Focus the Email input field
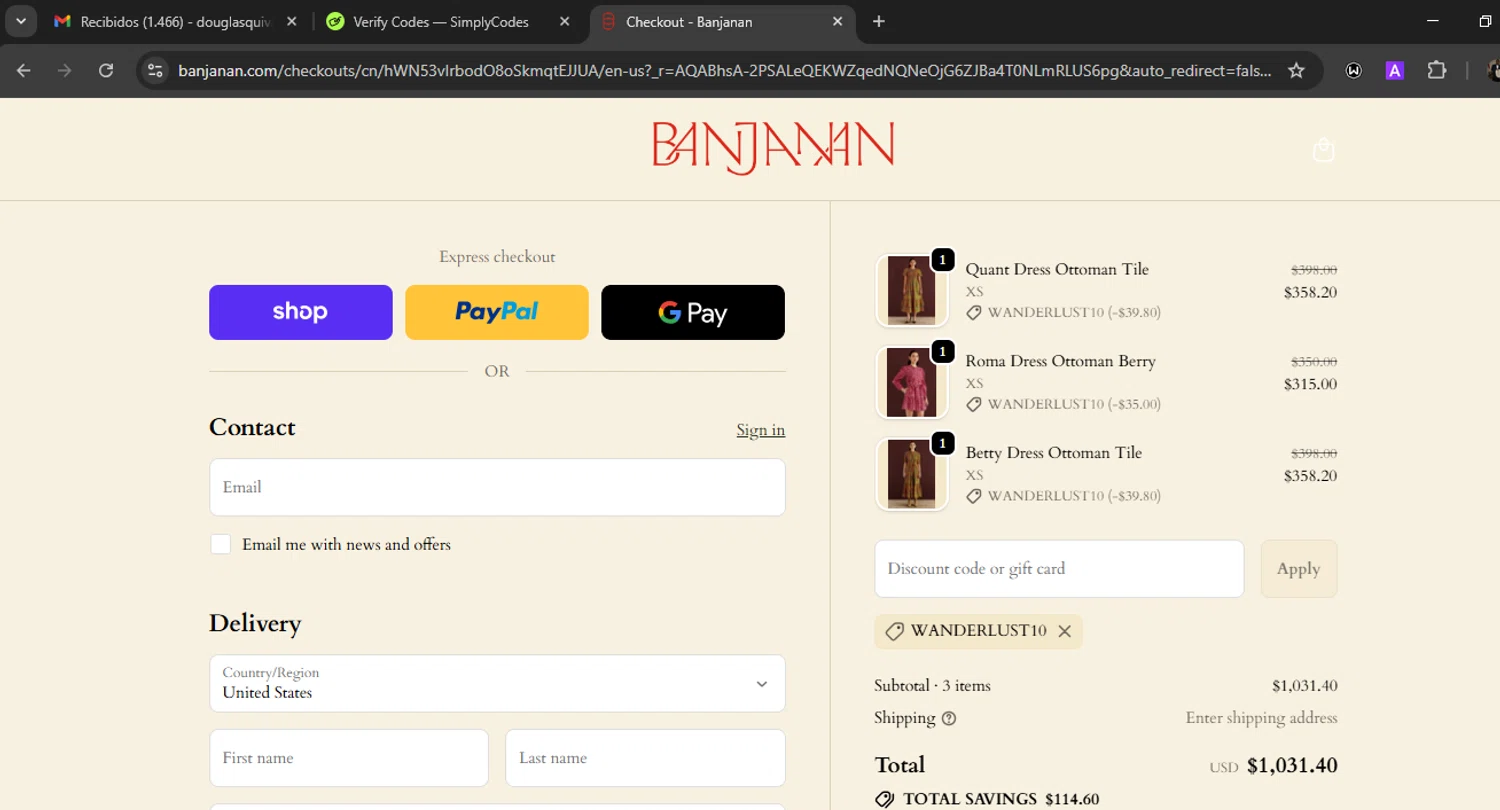Image resolution: width=1500 pixels, height=810 pixels. click(497, 487)
